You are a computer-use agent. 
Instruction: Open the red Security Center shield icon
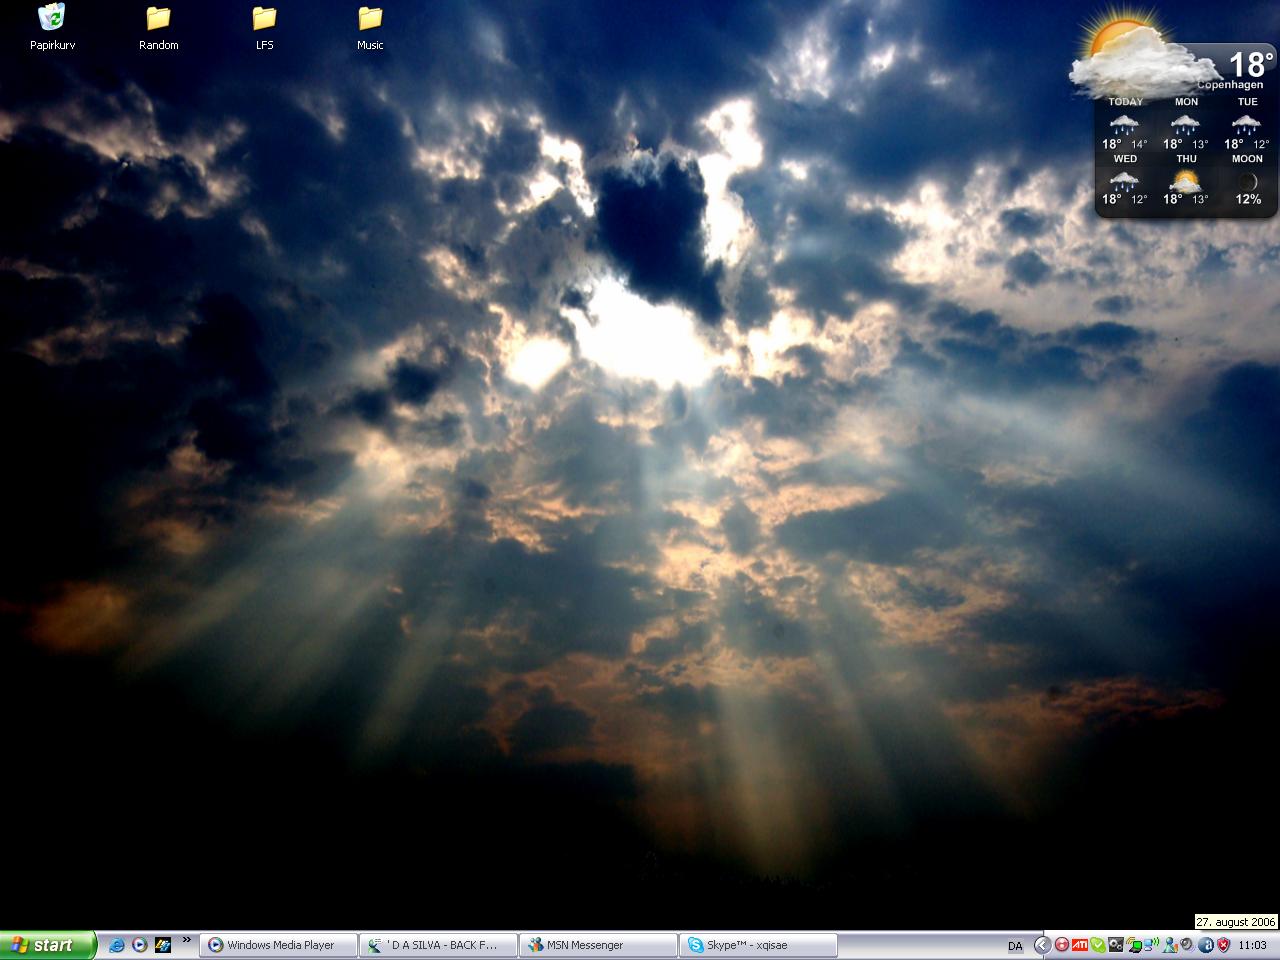pos(1223,945)
